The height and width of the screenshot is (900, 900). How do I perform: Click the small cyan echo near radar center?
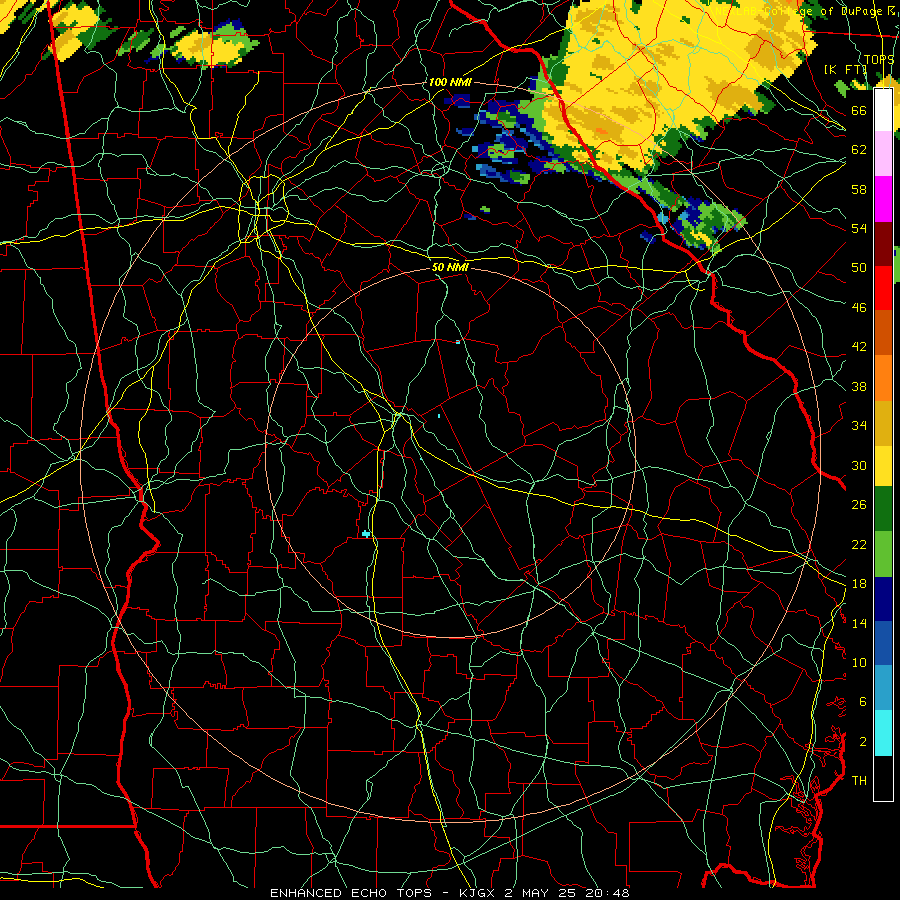366,534
